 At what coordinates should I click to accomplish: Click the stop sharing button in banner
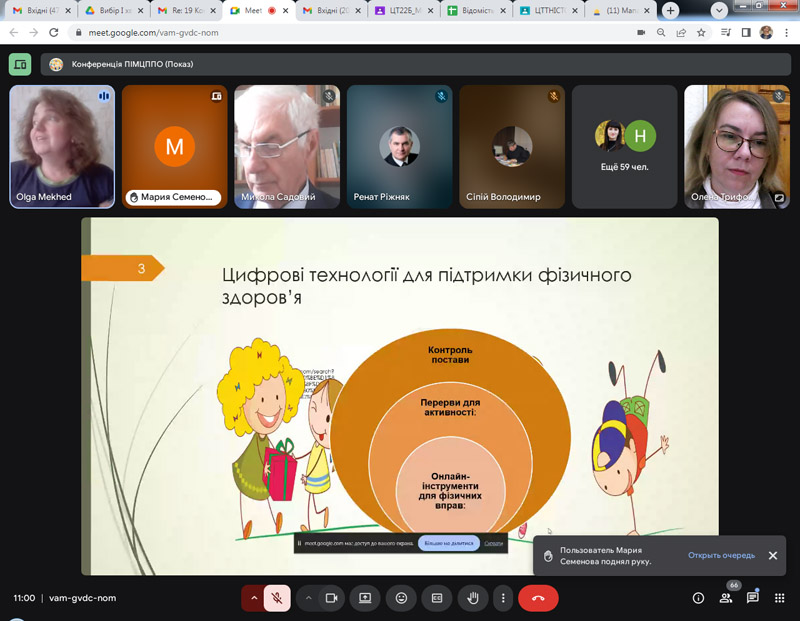448,543
